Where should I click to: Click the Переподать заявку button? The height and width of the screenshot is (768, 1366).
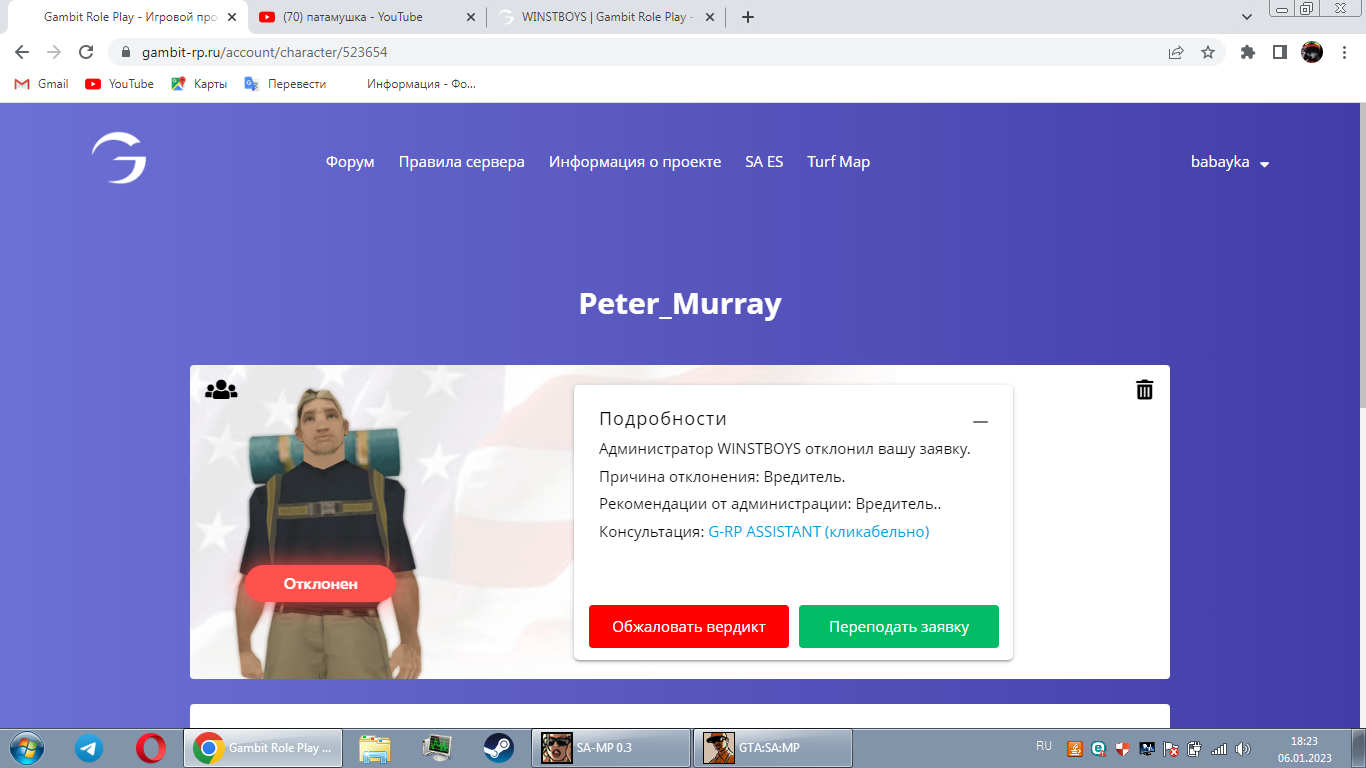[x=898, y=627]
